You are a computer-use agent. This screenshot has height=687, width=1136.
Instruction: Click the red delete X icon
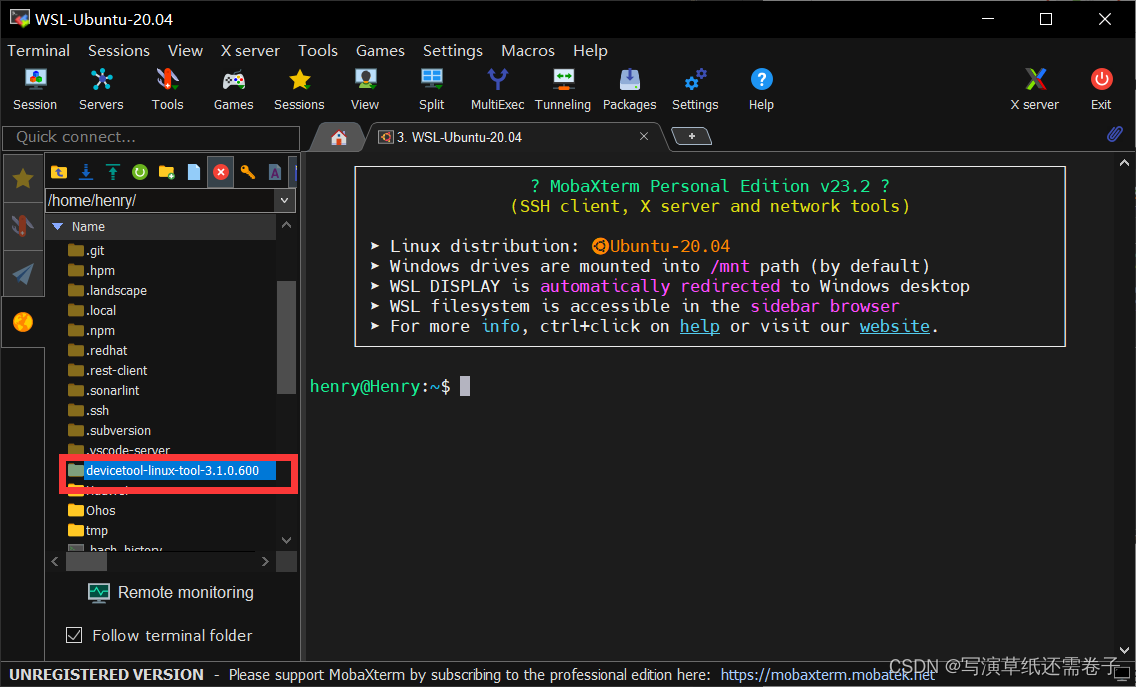point(221,172)
